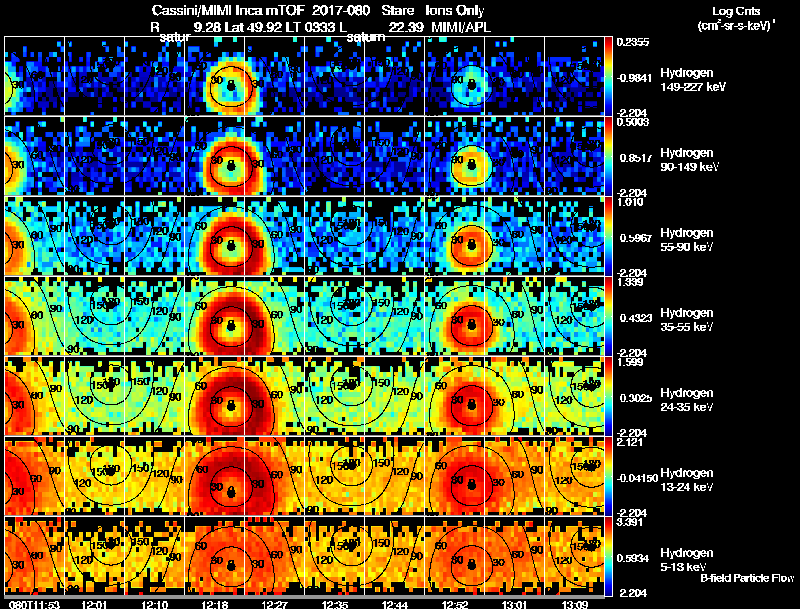Click the color bar beside Hydrogen 90-149 keV
Viewport: 800px width, 609px height.
tap(608, 156)
